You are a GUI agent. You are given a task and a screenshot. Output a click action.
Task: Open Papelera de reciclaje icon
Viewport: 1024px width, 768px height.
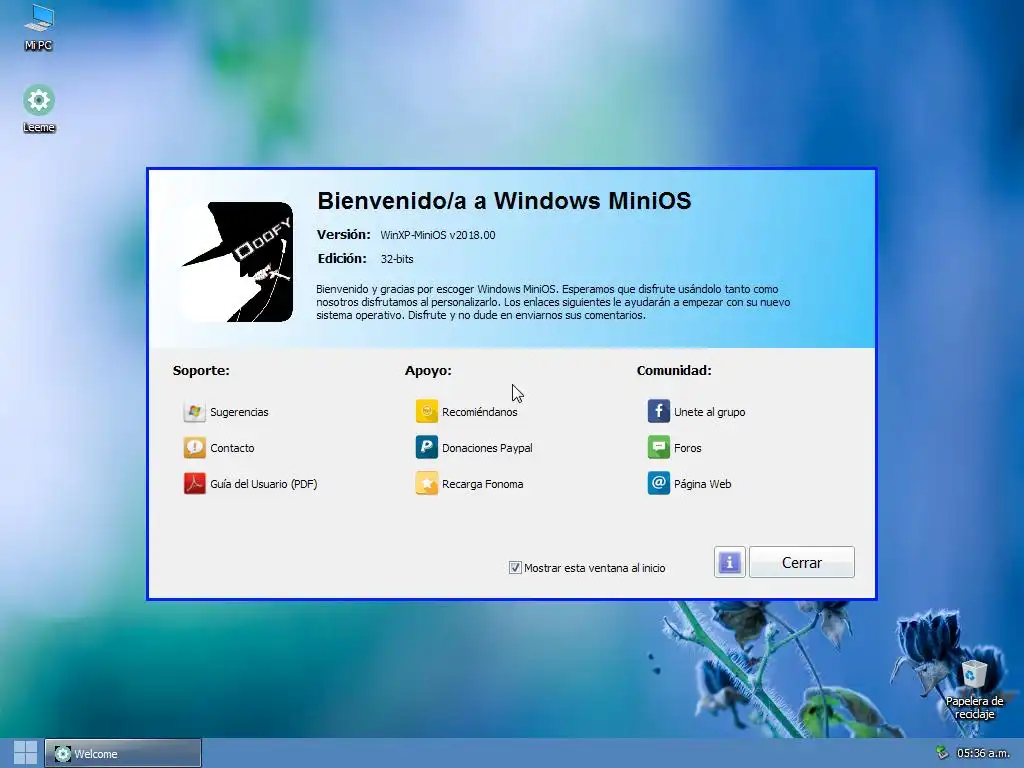pos(974,690)
